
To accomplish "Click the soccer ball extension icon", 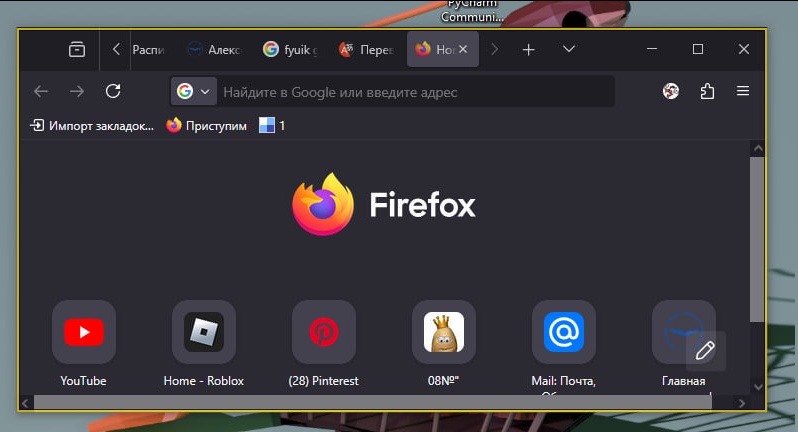I will coord(671,91).
